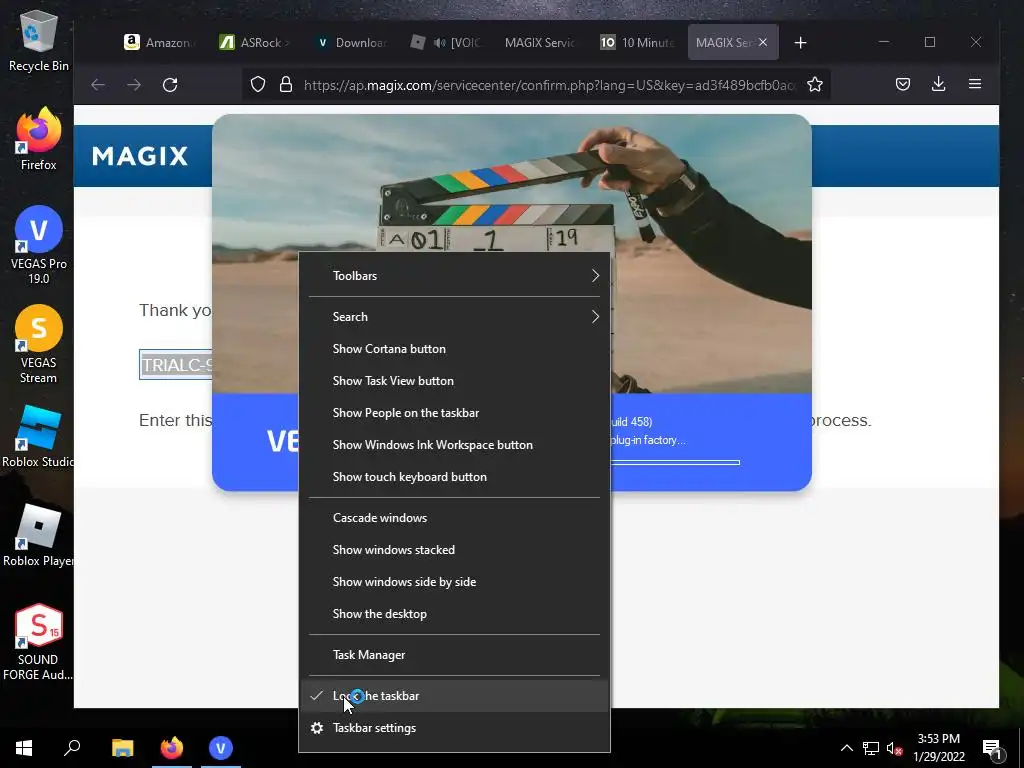Bookmark this page with the star
This screenshot has width=1024, height=768.
814,84
